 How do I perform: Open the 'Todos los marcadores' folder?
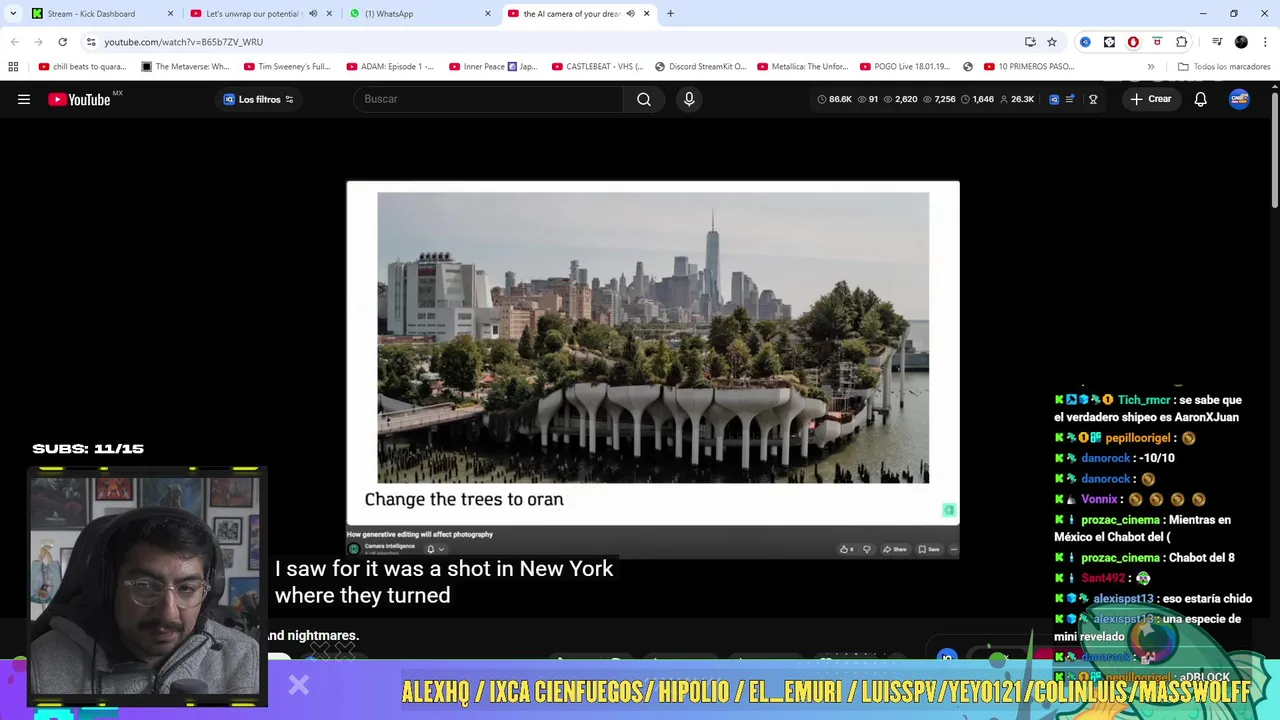point(1224,67)
